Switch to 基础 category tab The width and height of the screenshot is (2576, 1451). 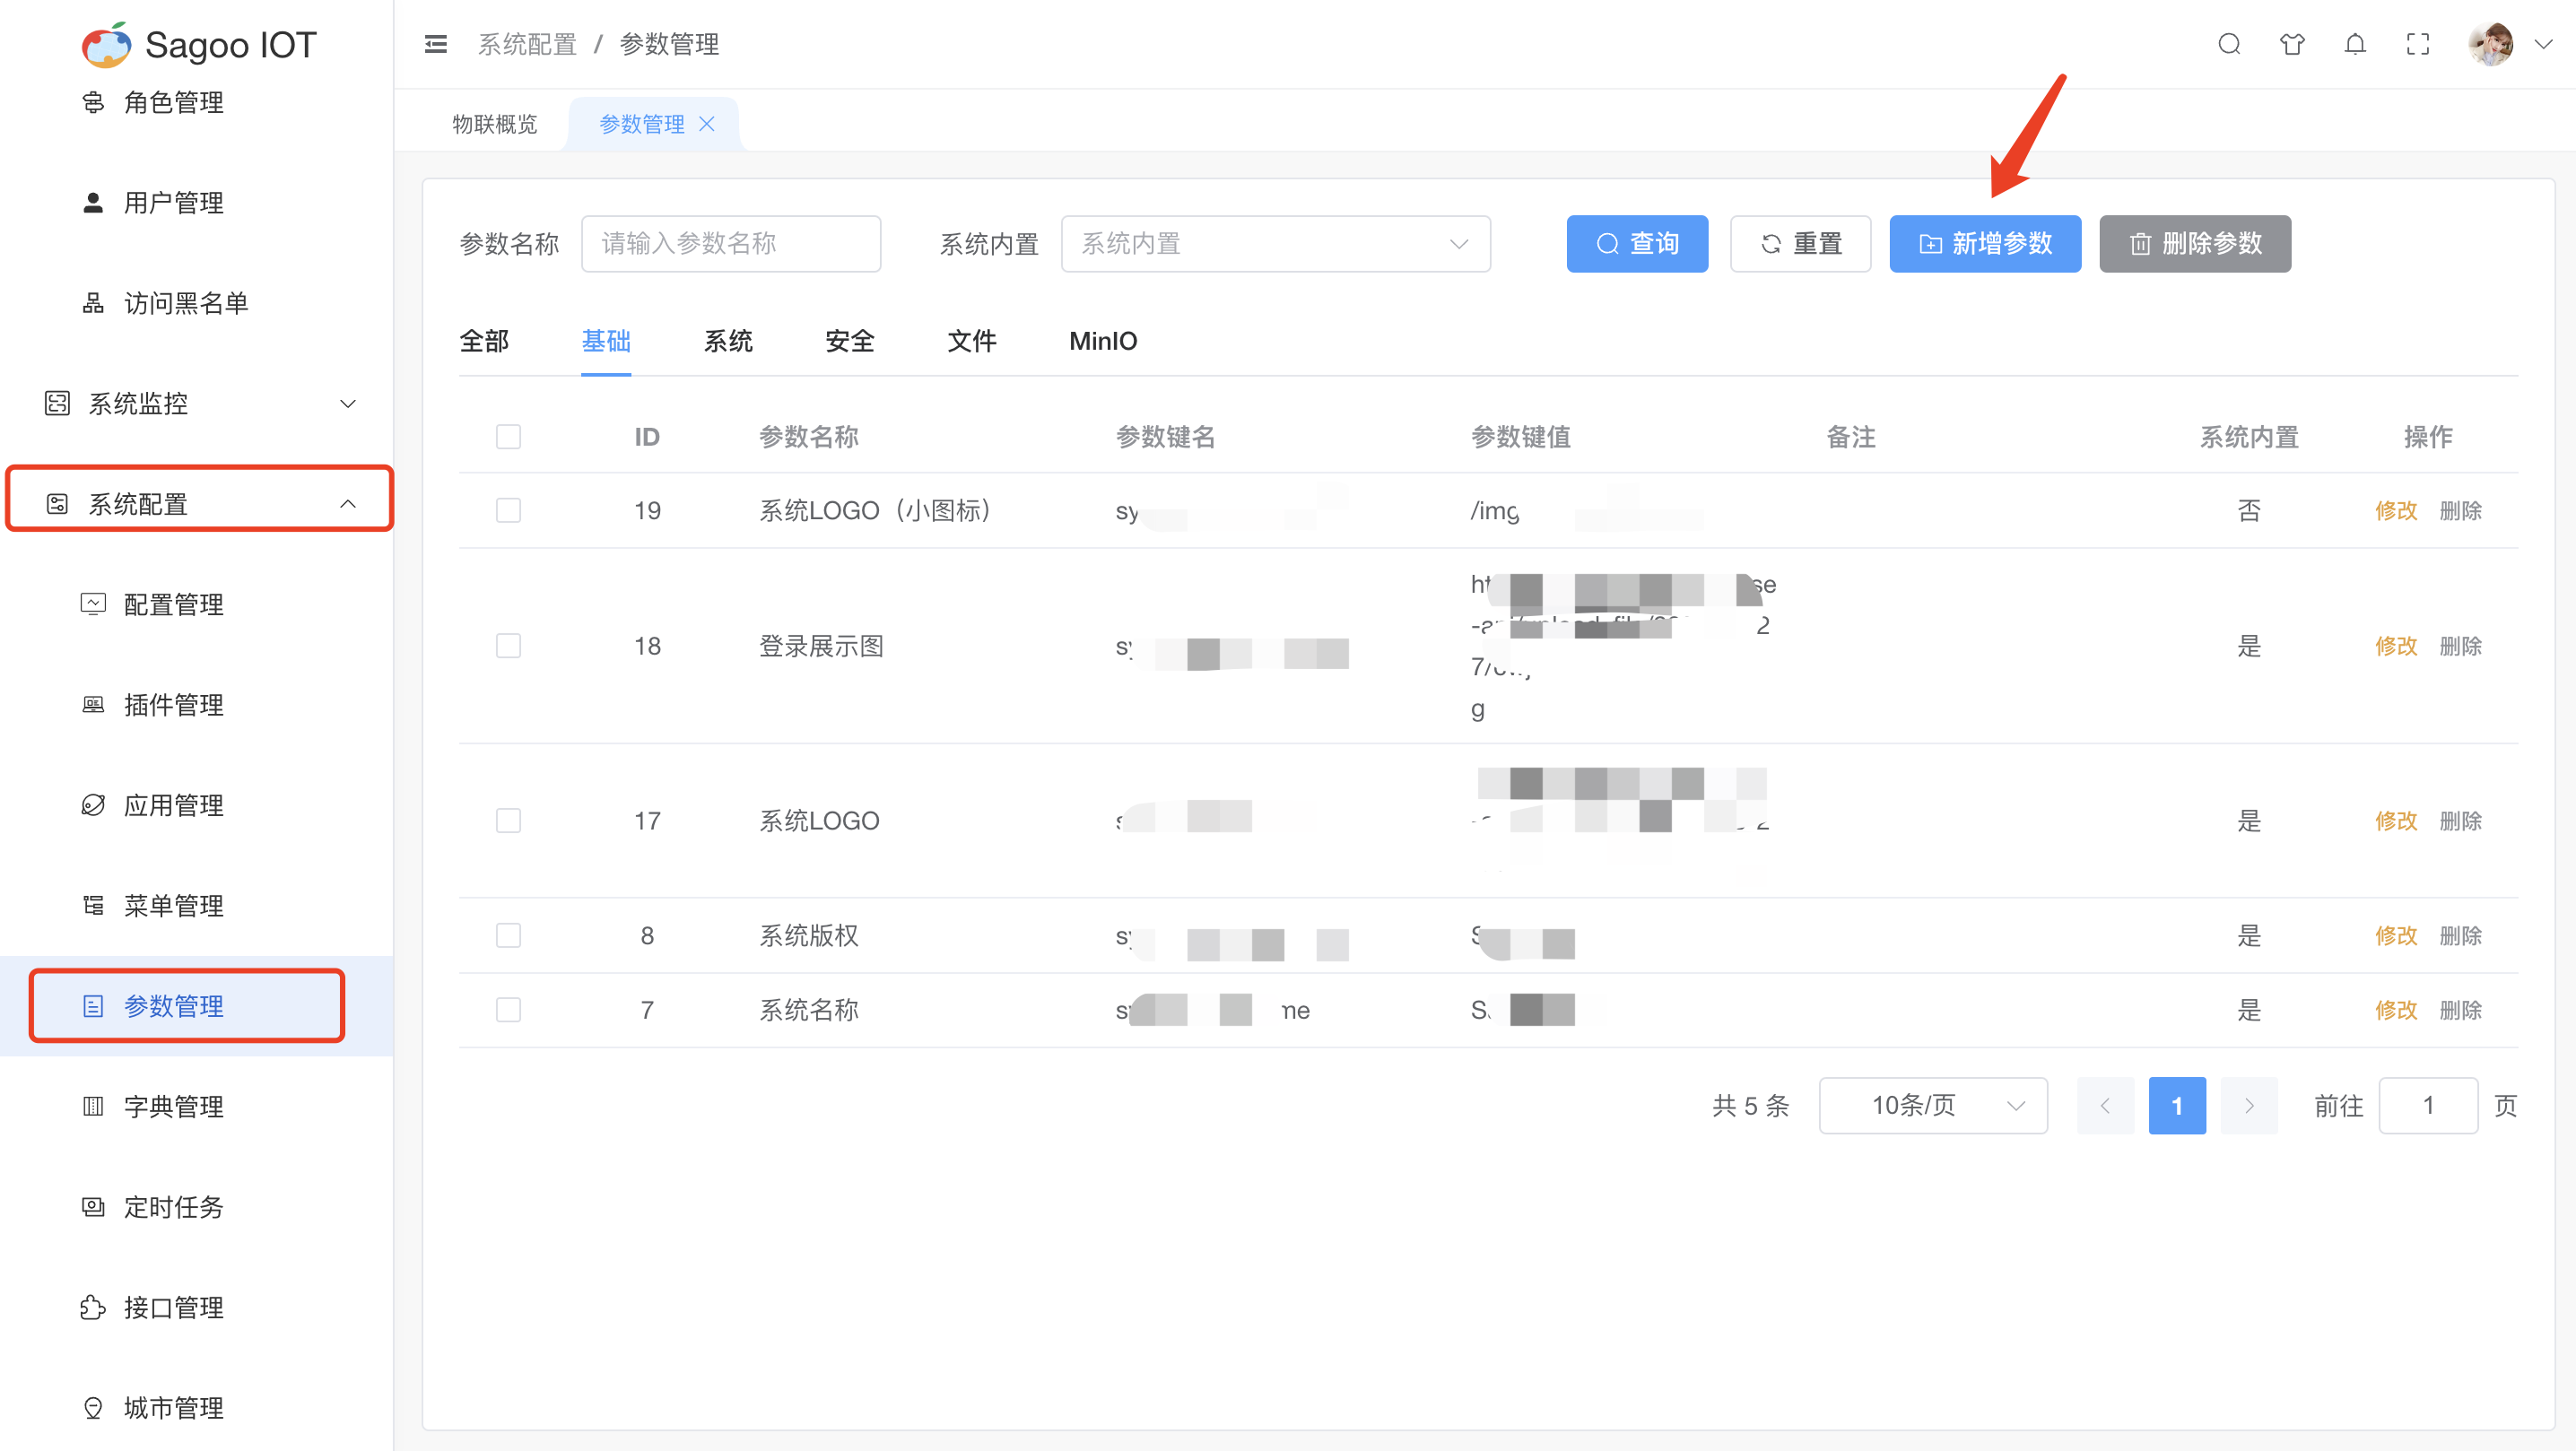606,341
